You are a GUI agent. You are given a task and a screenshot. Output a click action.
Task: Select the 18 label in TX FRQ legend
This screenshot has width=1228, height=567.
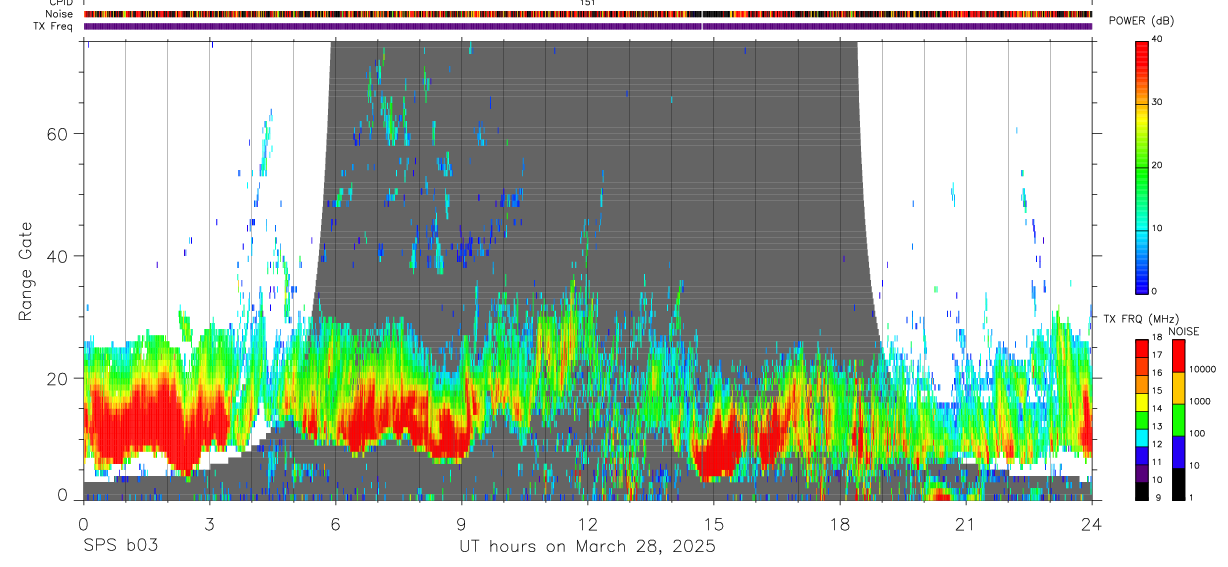1156,338
